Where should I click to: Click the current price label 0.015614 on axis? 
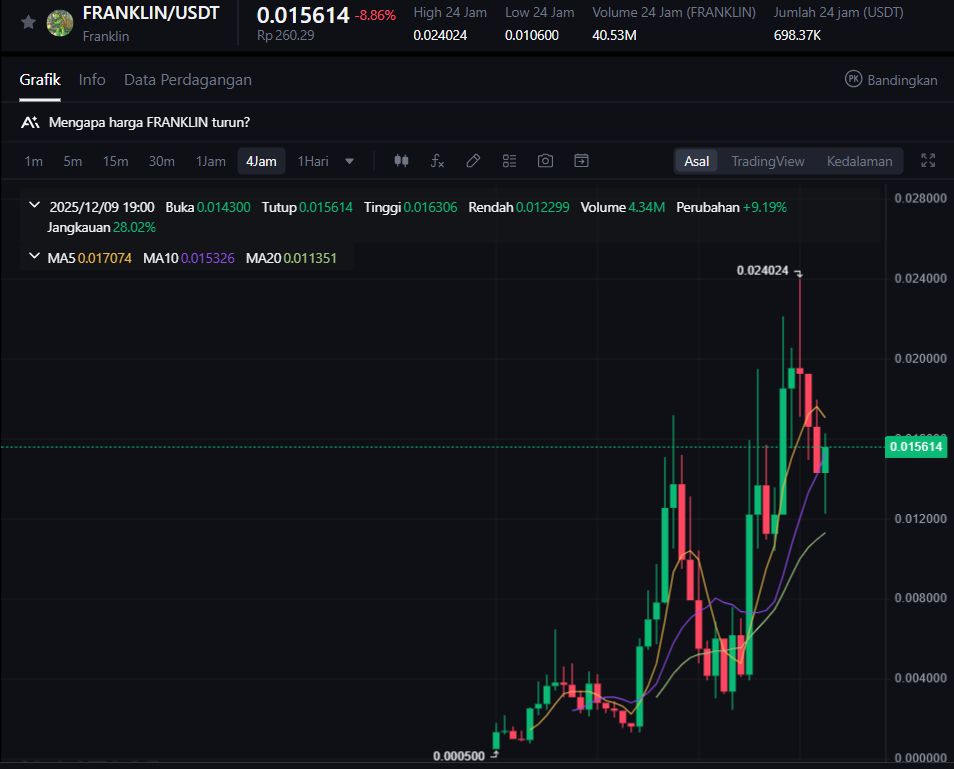[x=915, y=447]
